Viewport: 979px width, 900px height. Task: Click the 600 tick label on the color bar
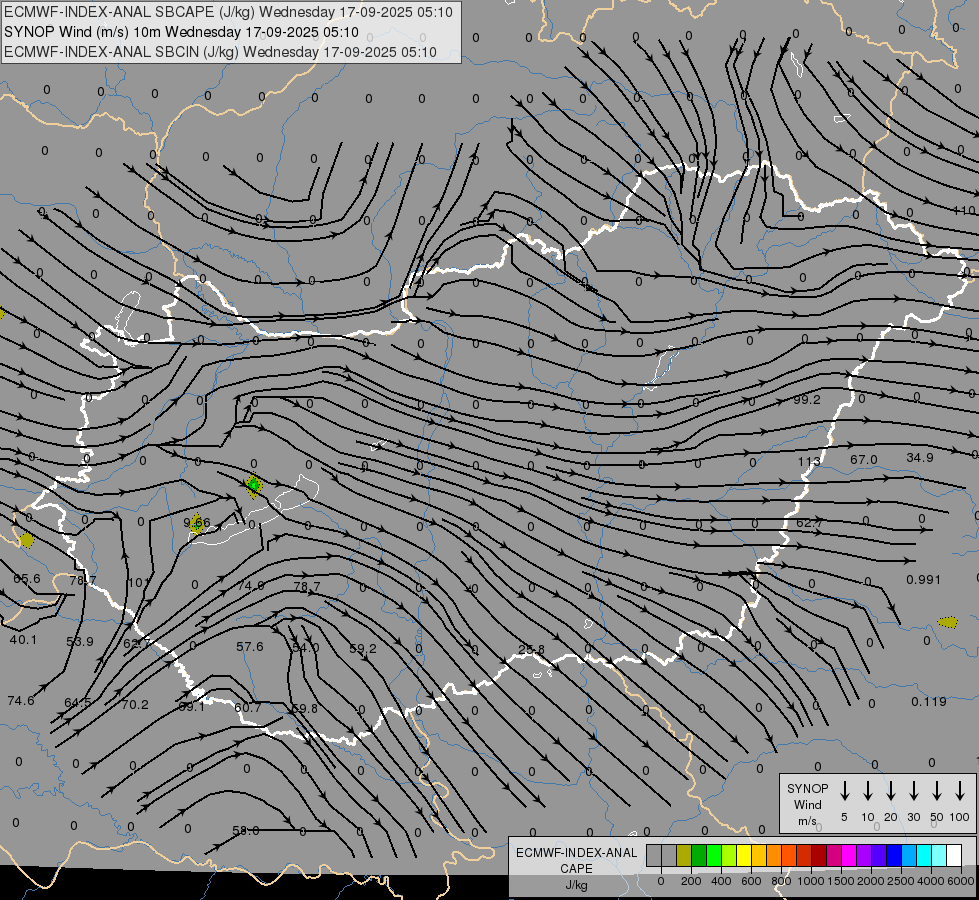(x=751, y=881)
